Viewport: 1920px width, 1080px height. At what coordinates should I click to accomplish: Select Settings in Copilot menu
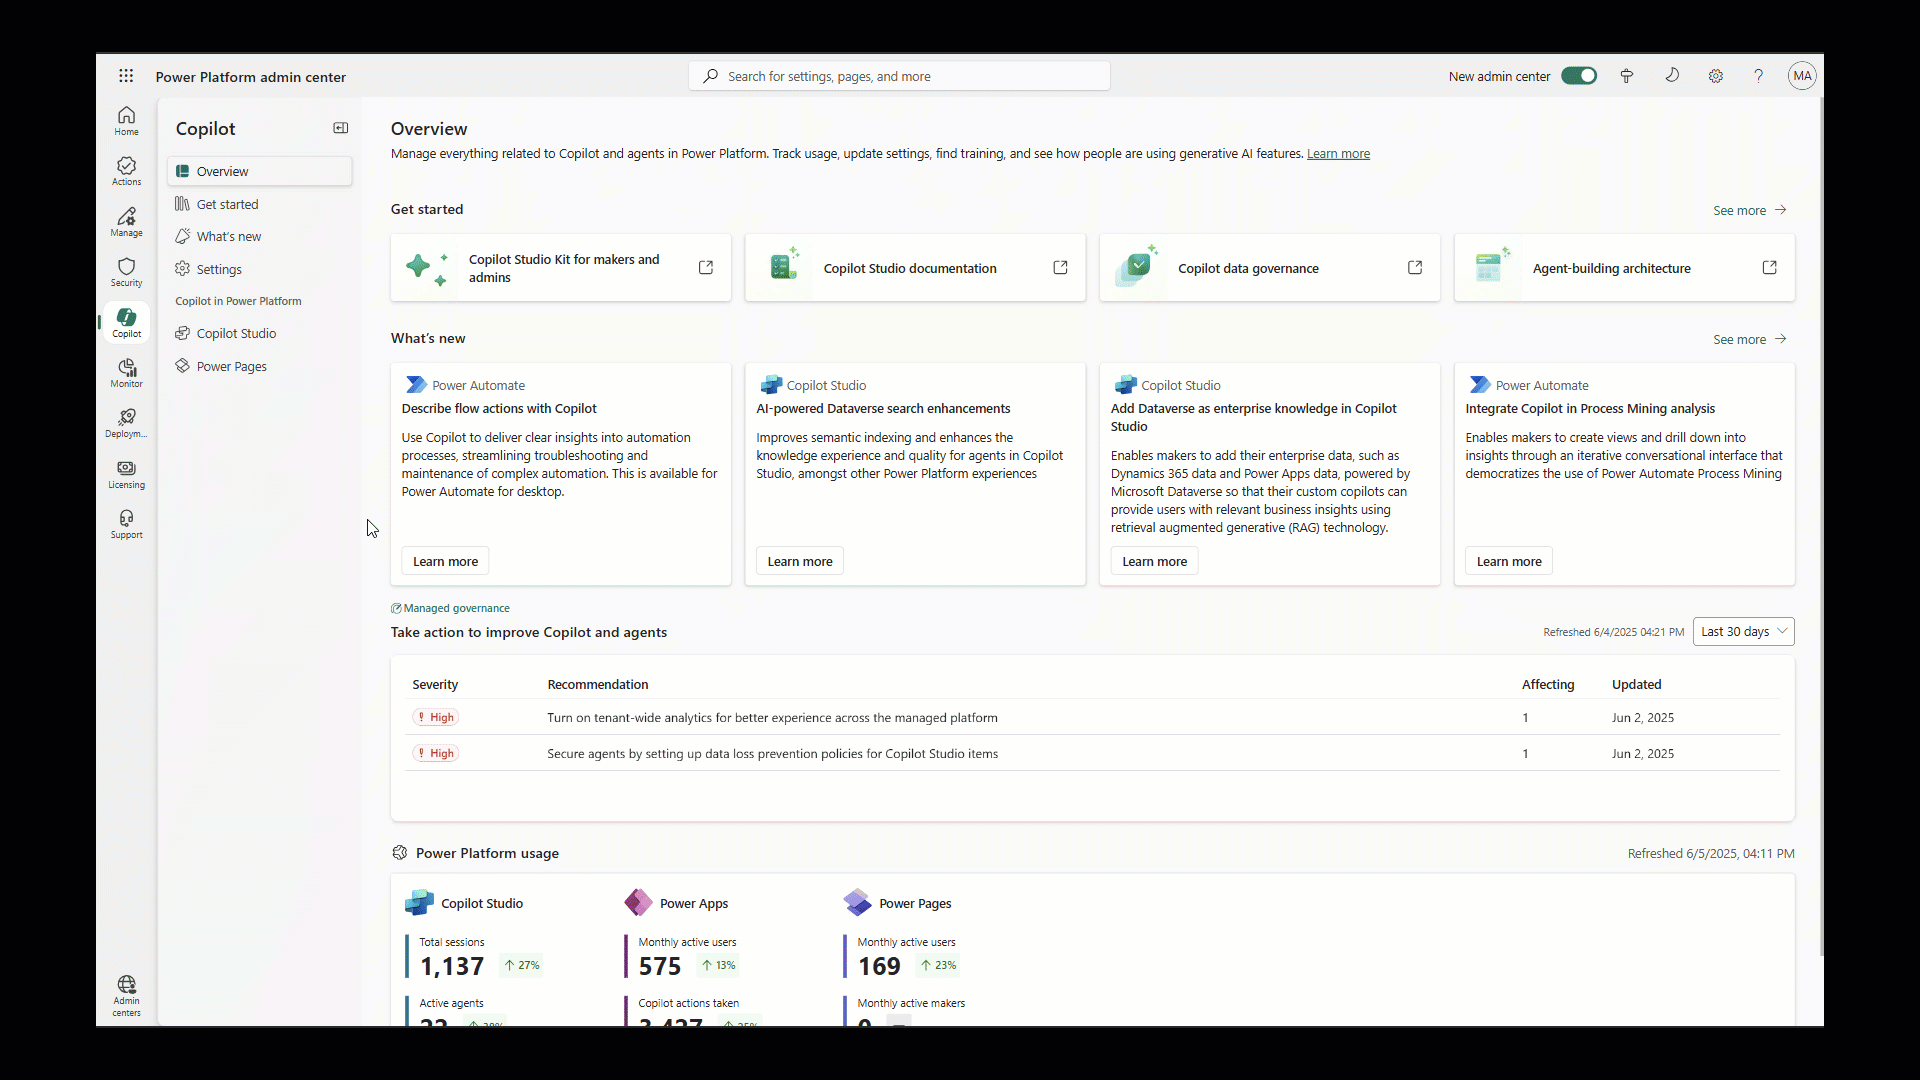[219, 269]
